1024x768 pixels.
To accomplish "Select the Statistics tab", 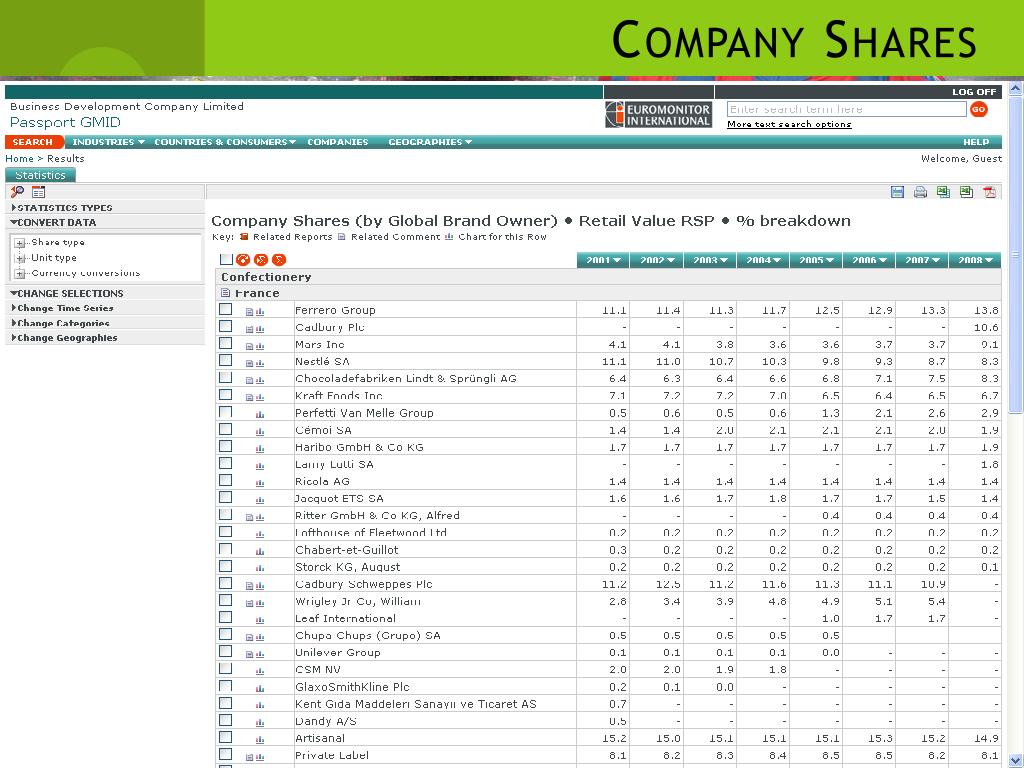I will [40, 175].
